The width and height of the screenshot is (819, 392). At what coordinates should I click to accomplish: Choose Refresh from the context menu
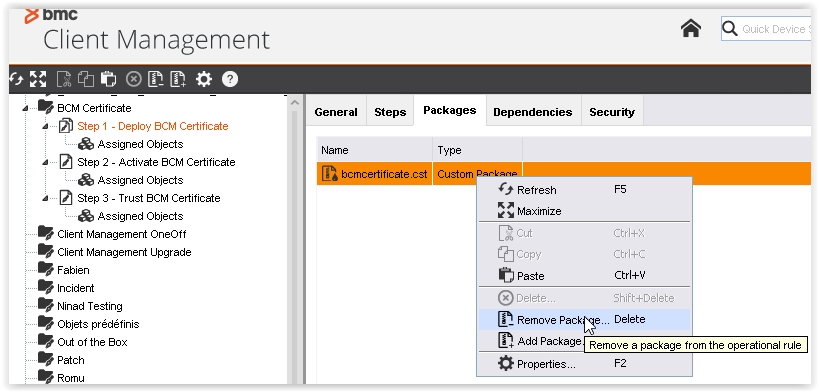[x=585, y=190]
